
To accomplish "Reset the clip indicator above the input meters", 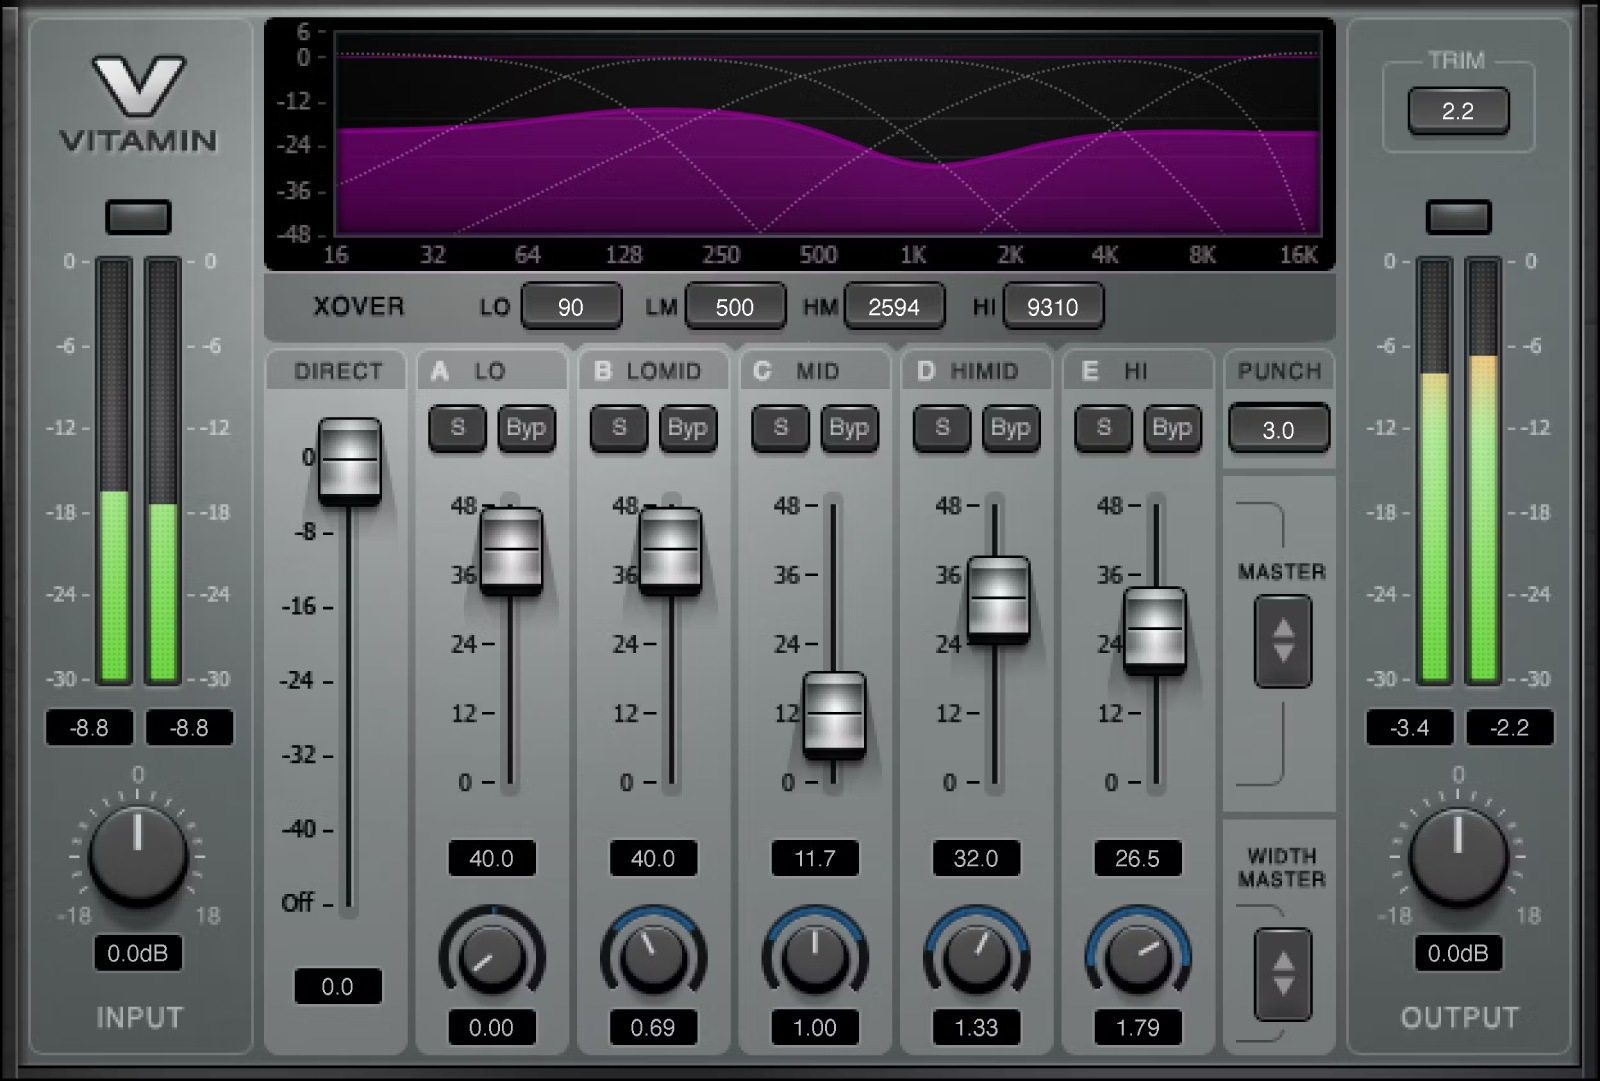I will click(139, 217).
